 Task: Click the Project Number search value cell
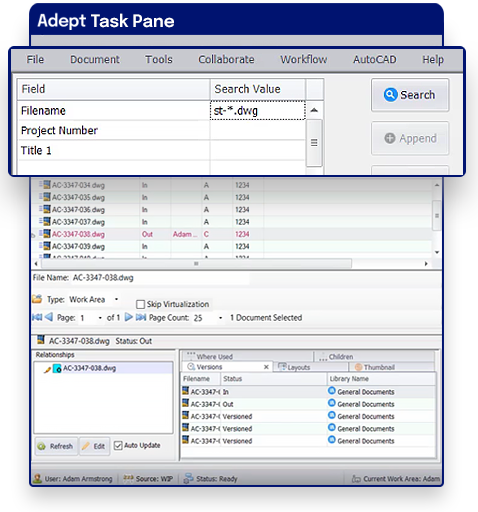258,130
